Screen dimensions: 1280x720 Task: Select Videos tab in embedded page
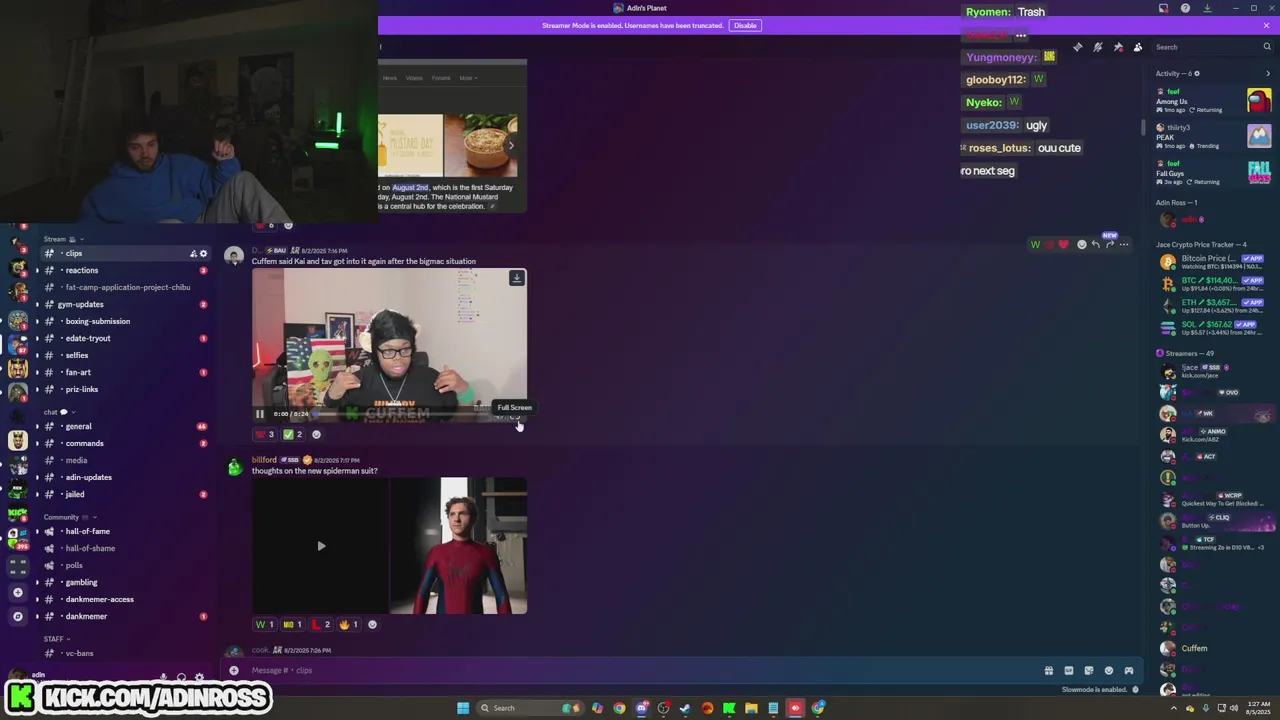(414, 78)
